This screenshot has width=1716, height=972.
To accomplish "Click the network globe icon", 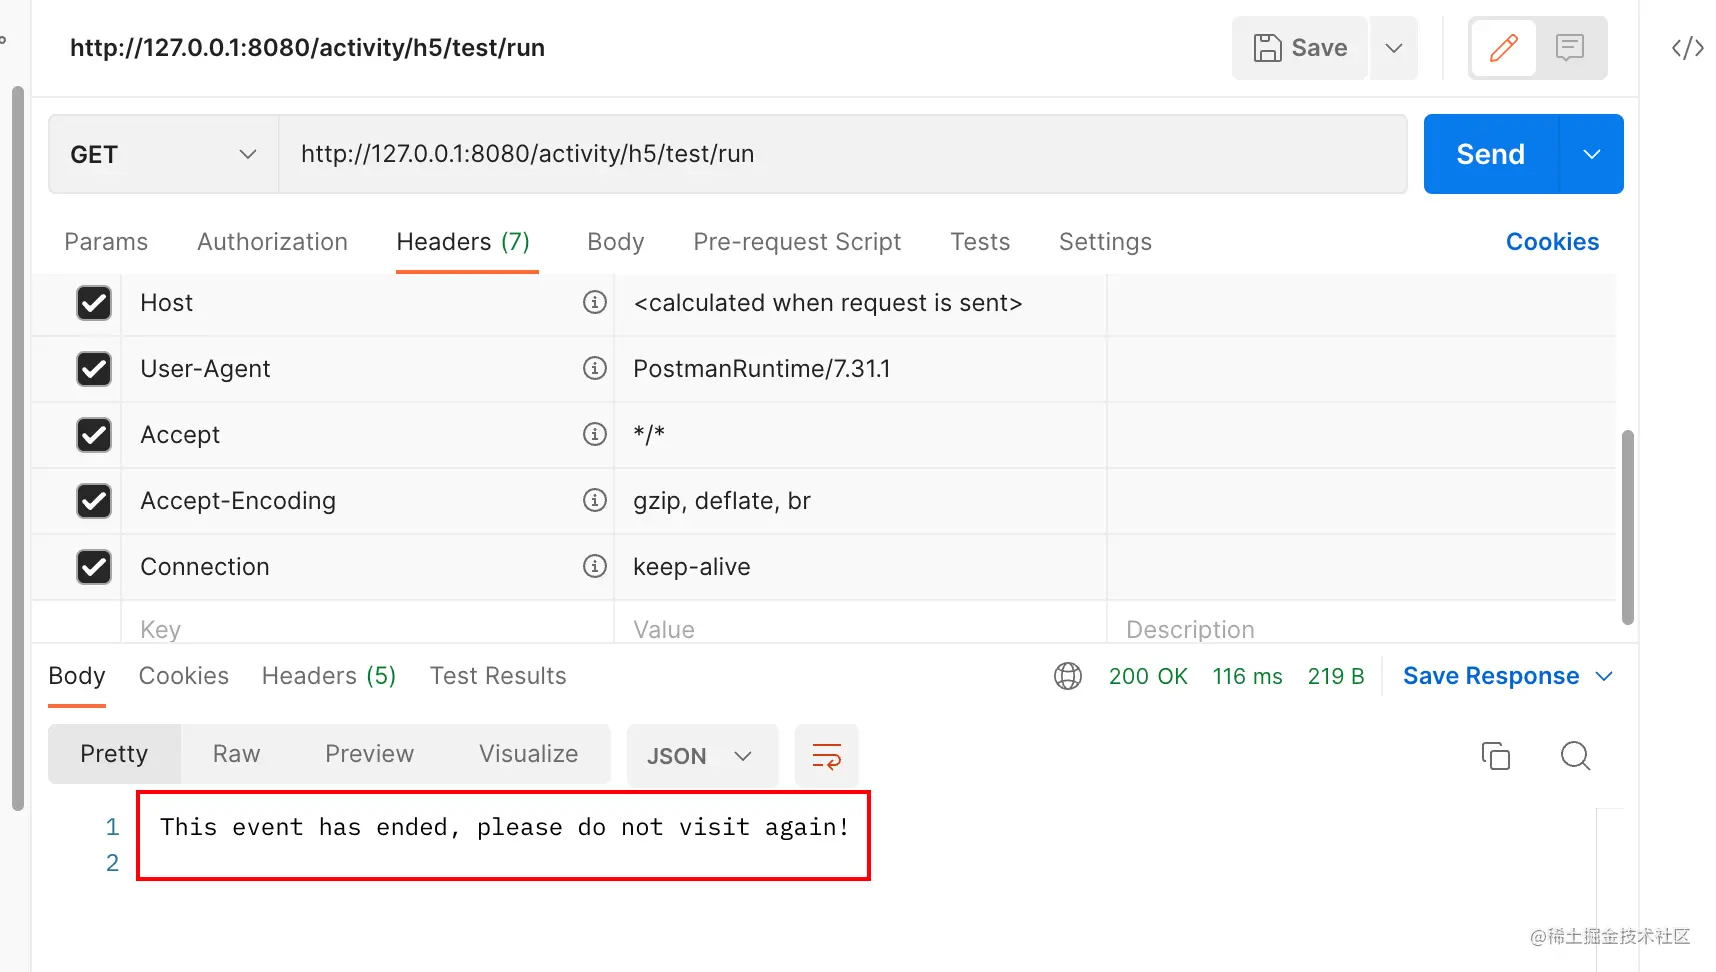I will click(1068, 676).
